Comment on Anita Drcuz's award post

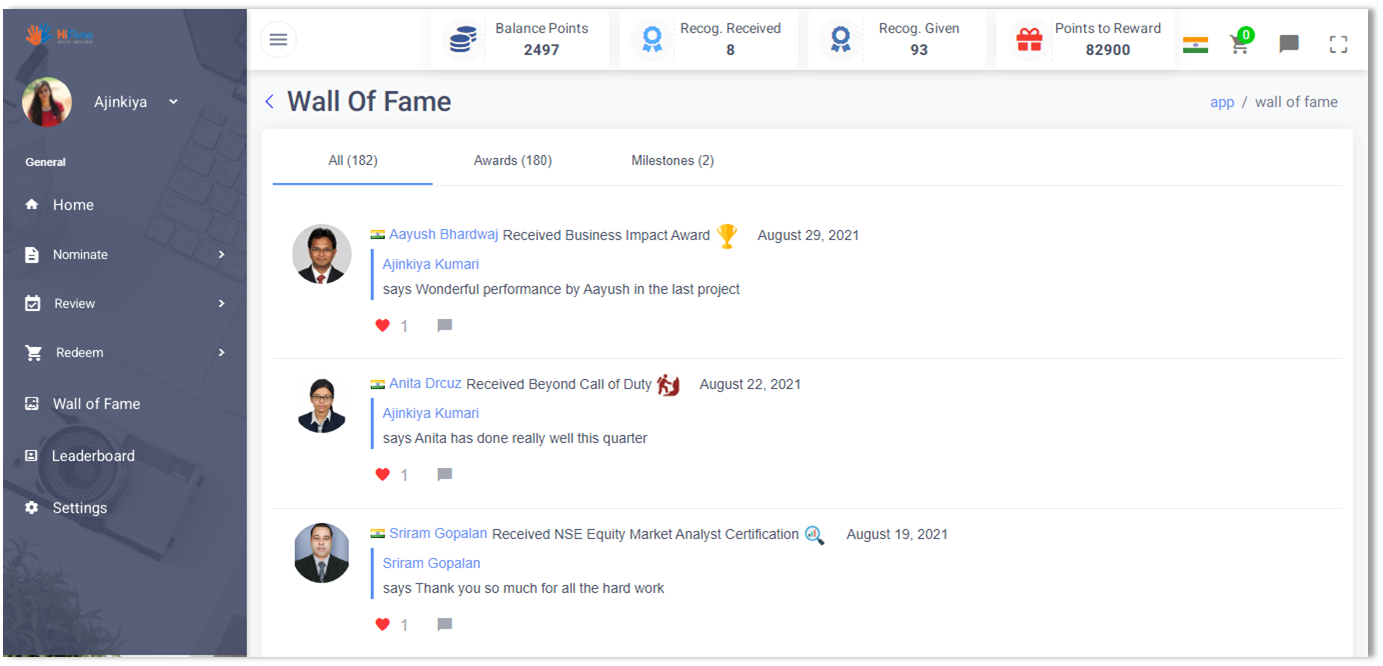point(445,474)
